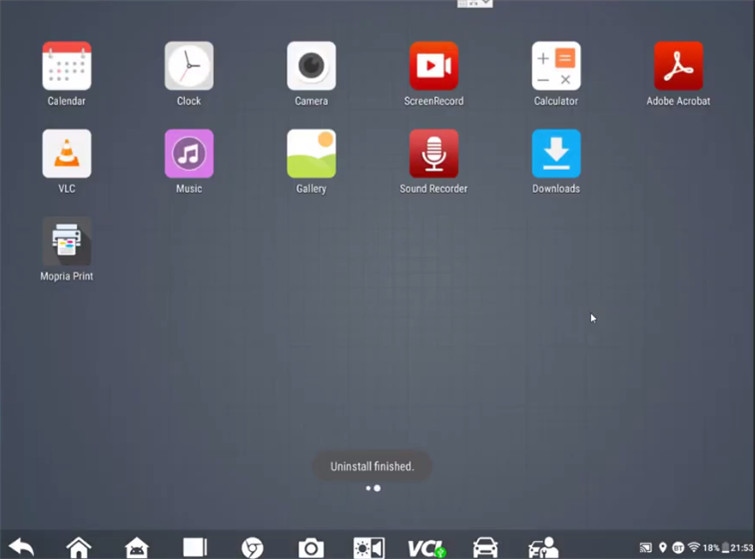Tap the Bluetooth BT status icon

coord(678,547)
